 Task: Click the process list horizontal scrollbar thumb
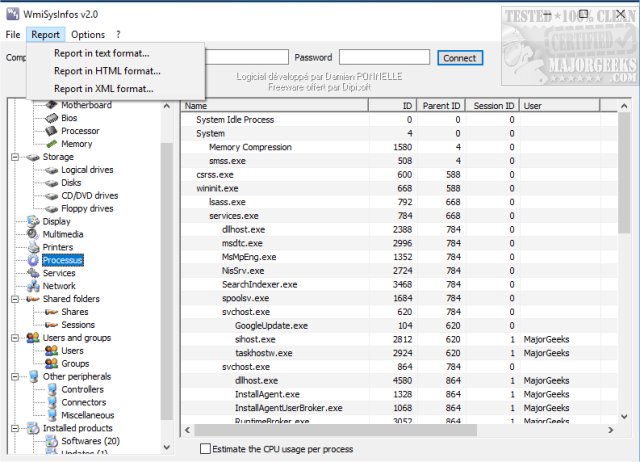click(x=336, y=430)
